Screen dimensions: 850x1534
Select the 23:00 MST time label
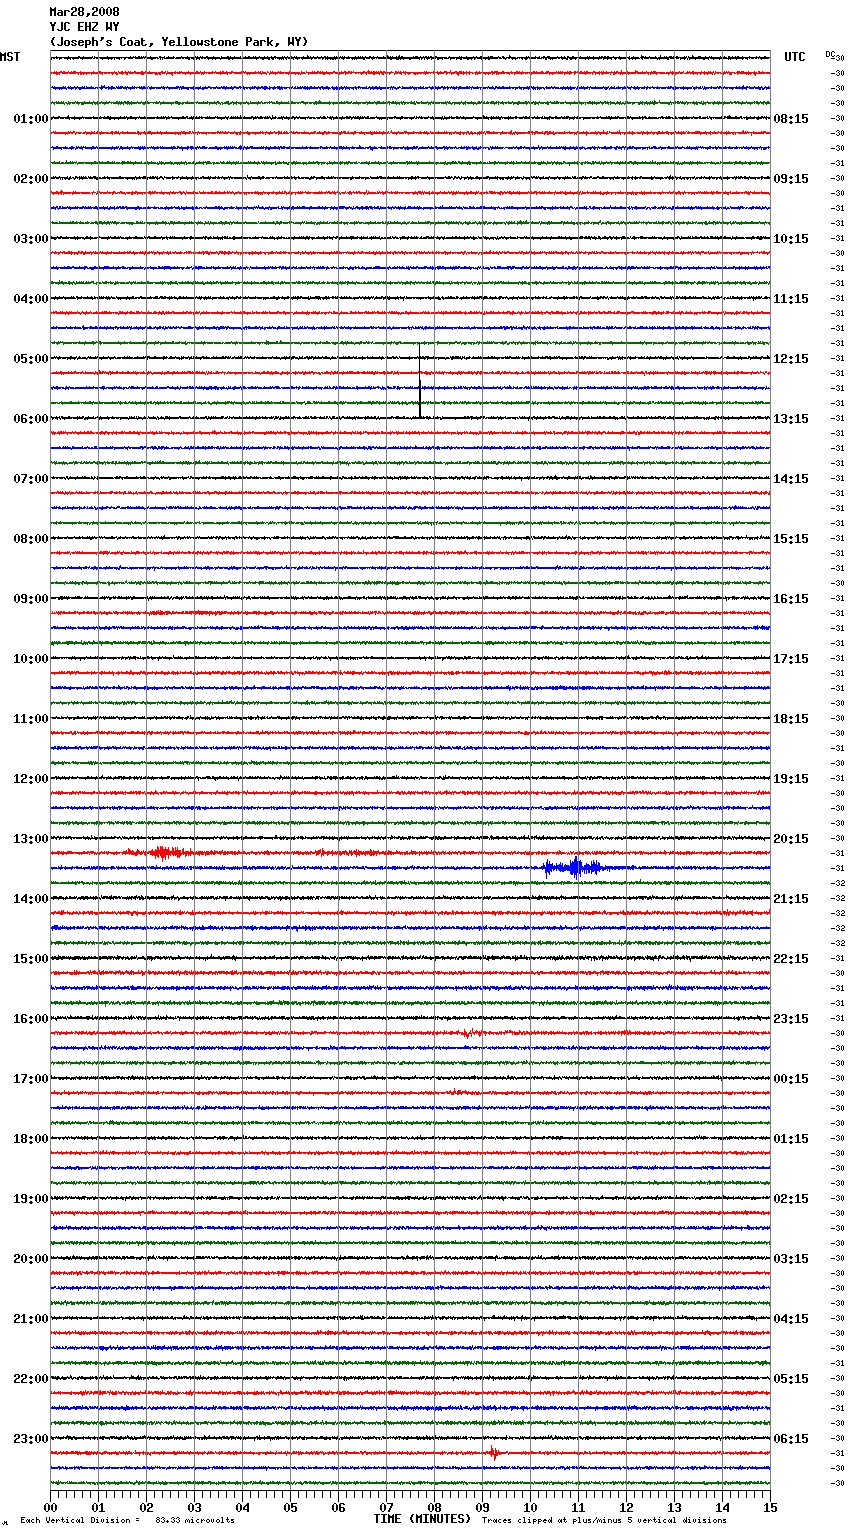31,1439
